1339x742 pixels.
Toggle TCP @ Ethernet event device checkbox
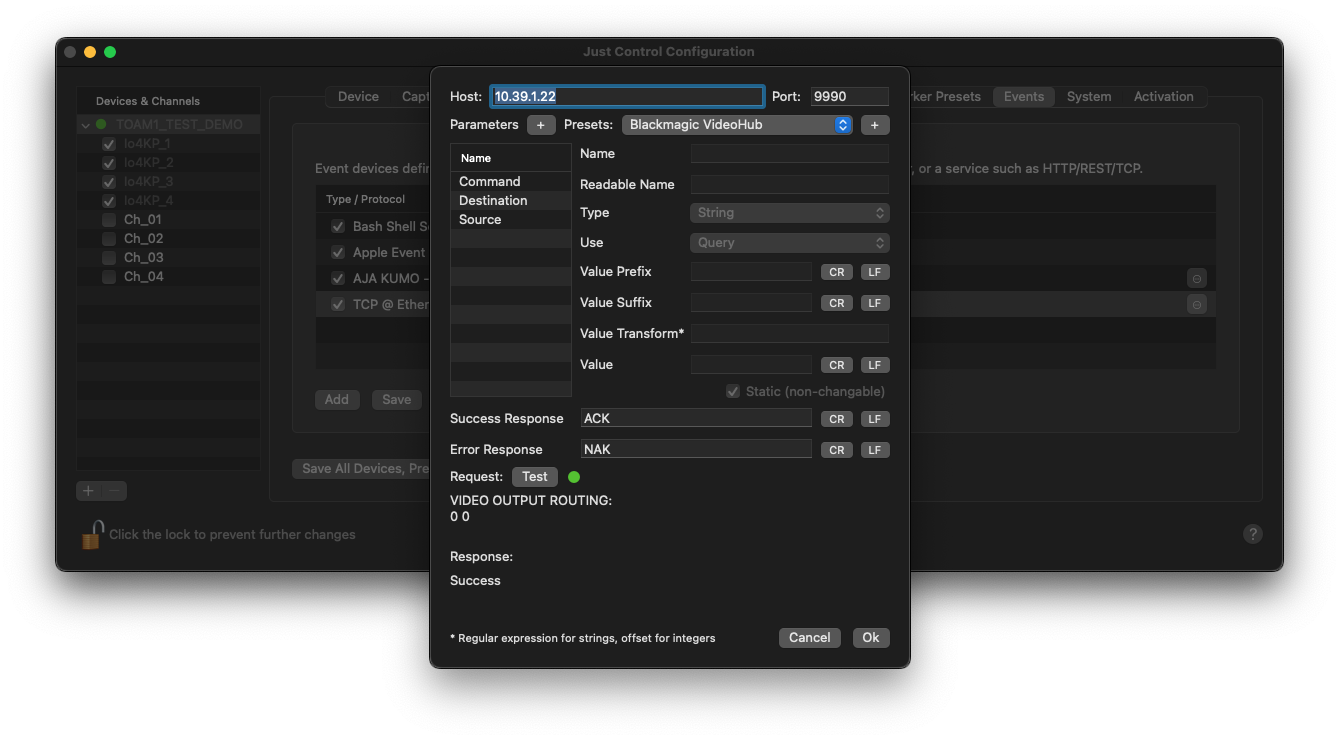338,305
